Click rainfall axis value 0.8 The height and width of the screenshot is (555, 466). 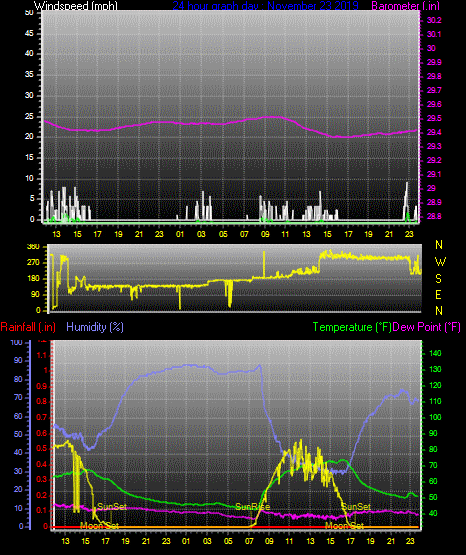pos(42,402)
